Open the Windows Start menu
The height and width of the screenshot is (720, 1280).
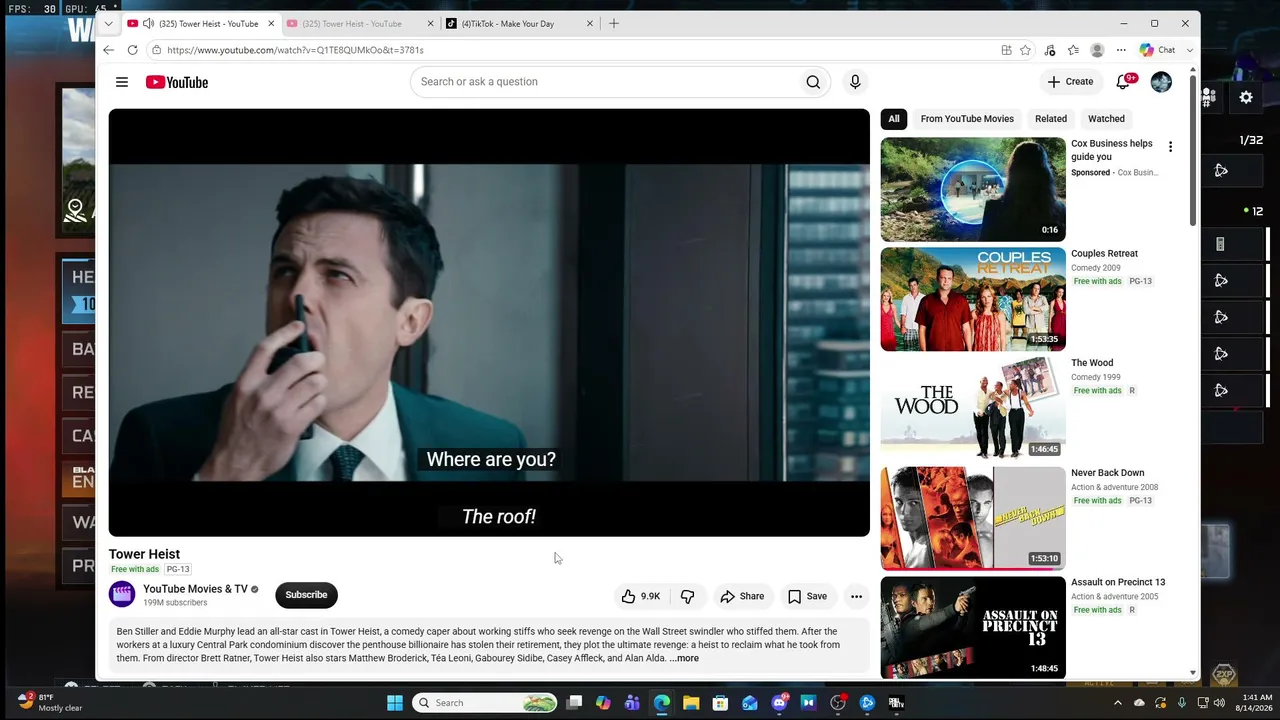(395, 703)
